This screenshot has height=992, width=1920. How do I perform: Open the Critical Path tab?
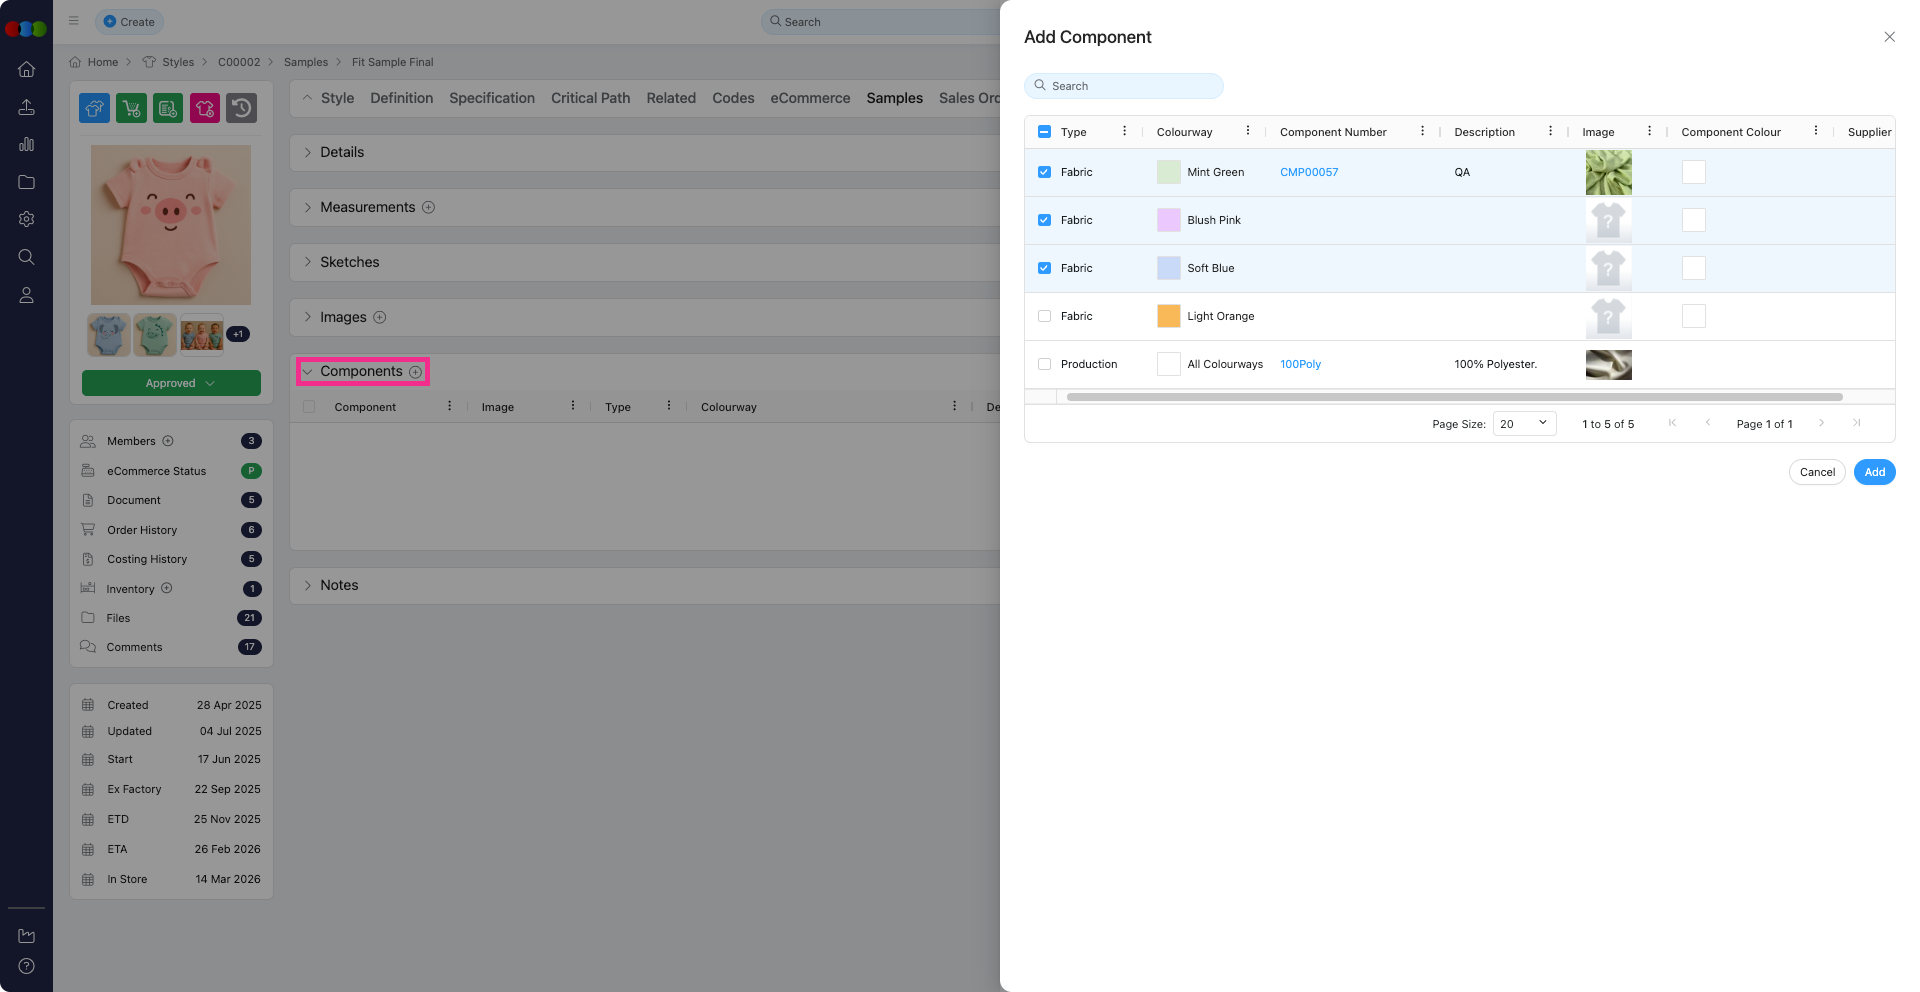click(x=590, y=98)
